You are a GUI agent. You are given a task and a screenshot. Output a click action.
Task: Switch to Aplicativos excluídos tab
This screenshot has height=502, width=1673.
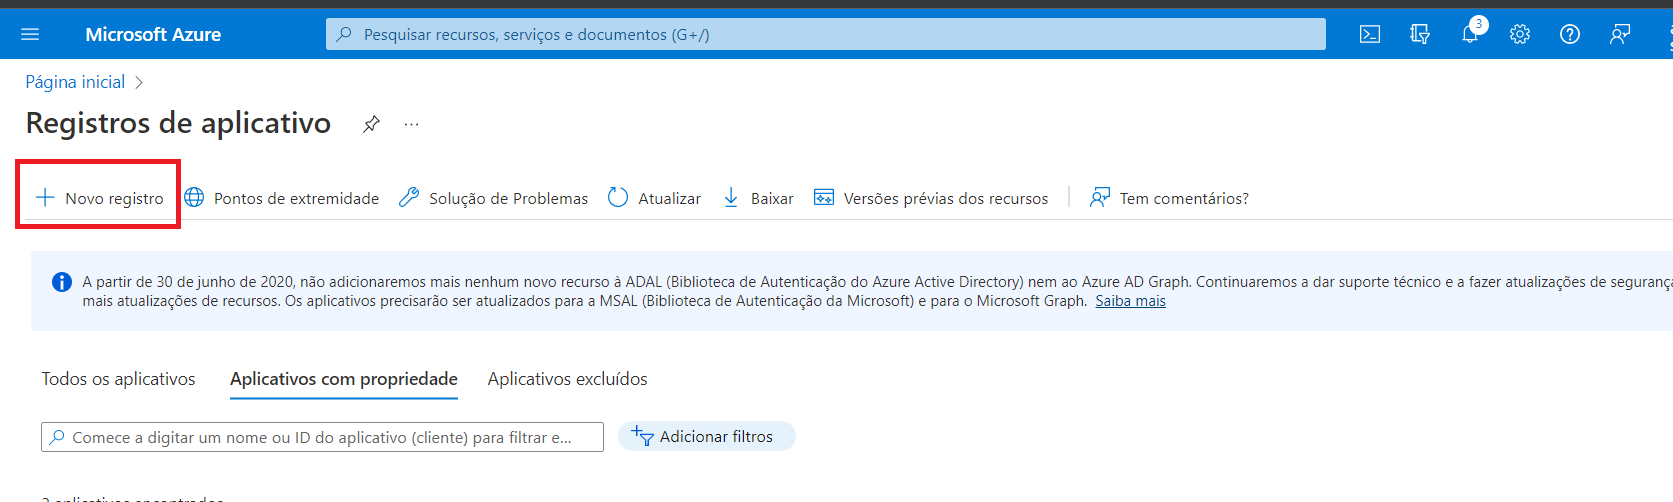pyautogui.click(x=567, y=379)
